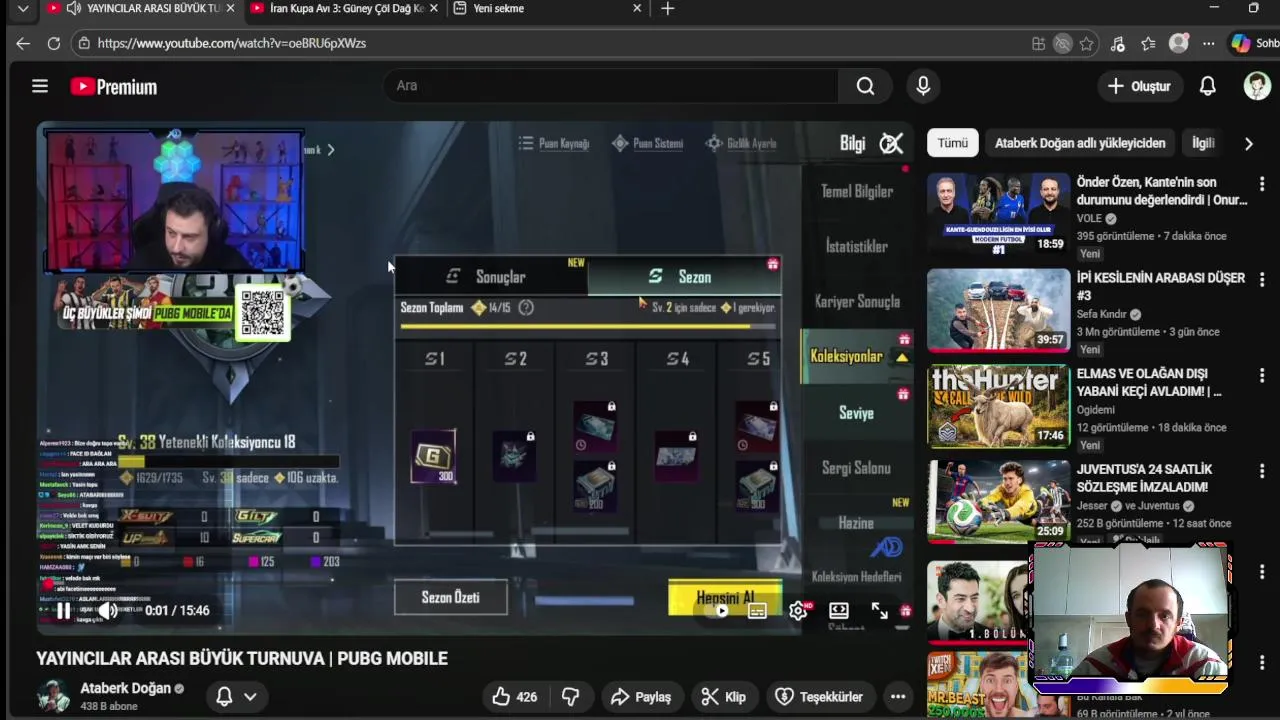The width and height of the screenshot is (1280, 720).
Task: Select the Tümü filter chip
Action: (x=952, y=143)
